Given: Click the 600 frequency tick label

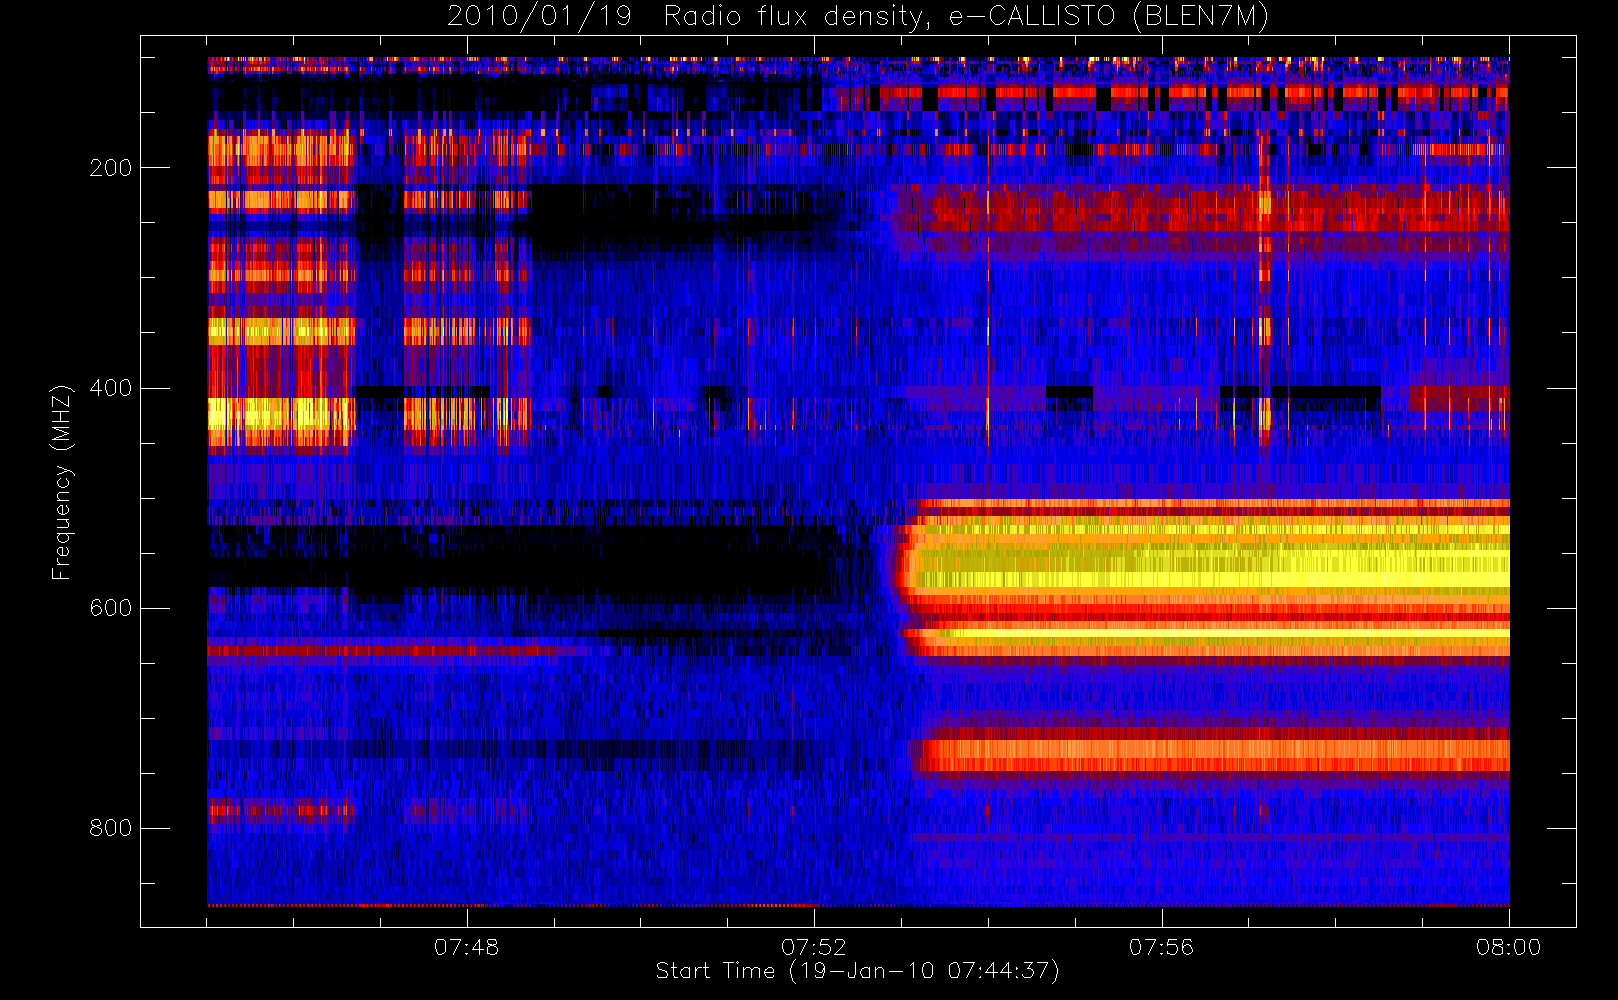Looking at the screenshot, I should point(111,608).
